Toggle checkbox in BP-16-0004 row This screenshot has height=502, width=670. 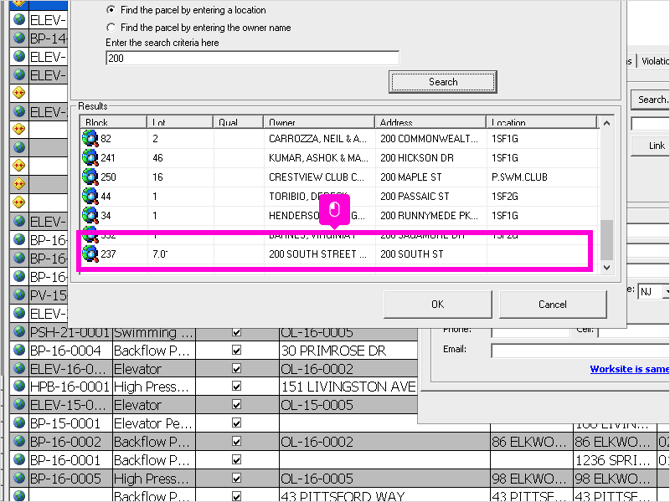pos(236,350)
